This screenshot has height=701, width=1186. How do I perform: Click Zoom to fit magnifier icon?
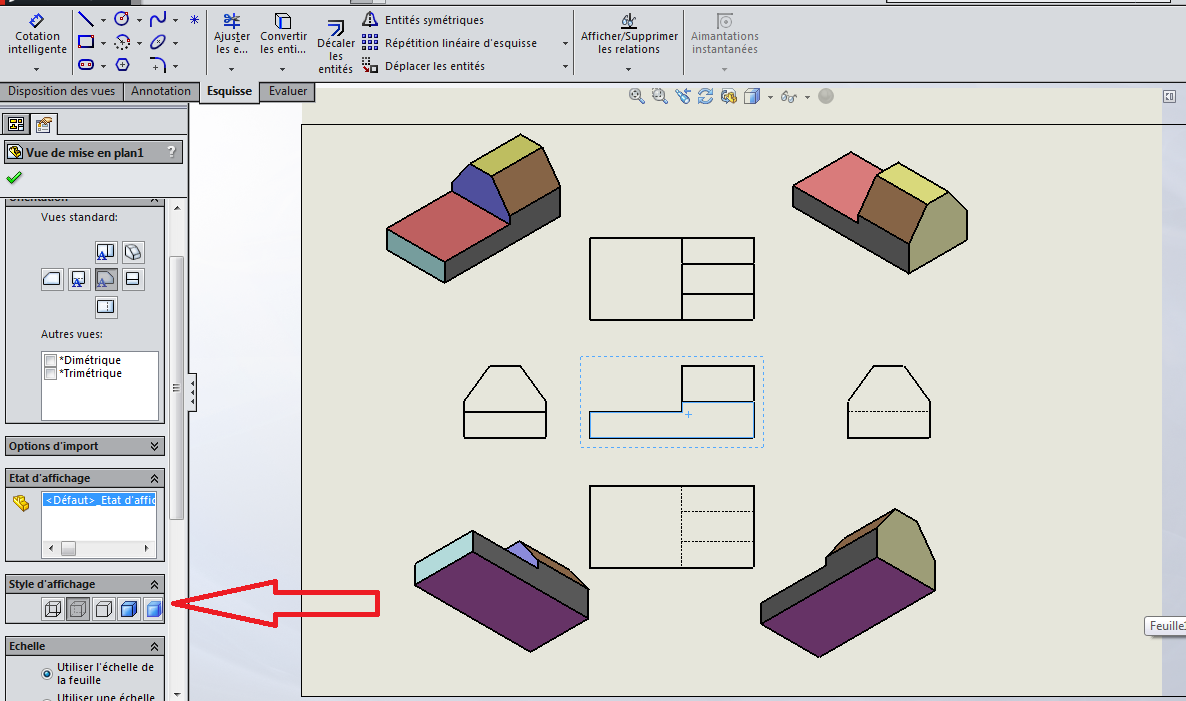coord(637,96)
